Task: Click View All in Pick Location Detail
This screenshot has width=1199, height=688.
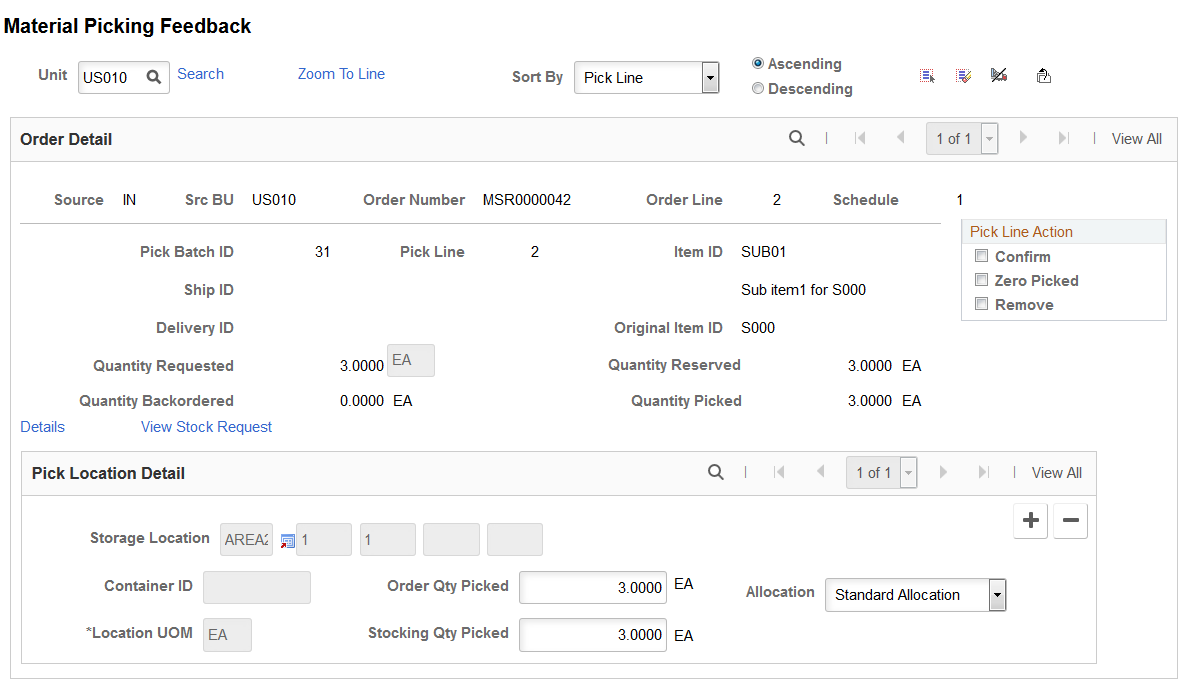Action: click(x=1057, y=472)
